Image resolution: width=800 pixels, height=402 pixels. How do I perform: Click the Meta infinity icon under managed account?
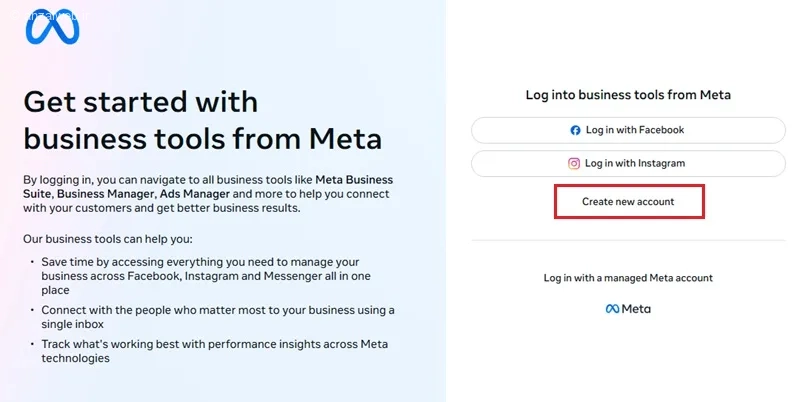click(613, 309)
